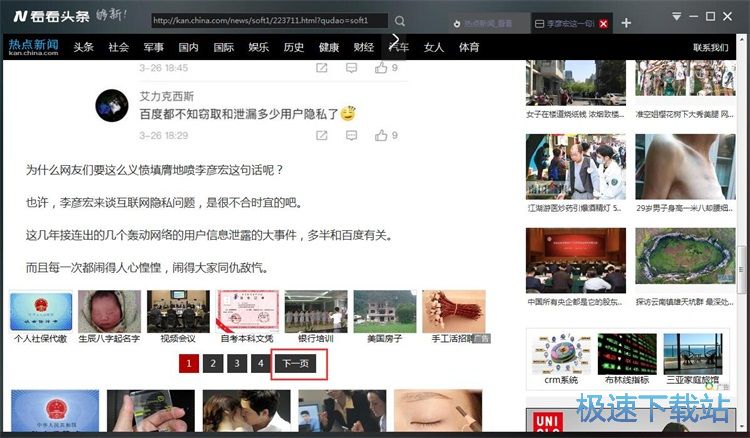The image size is (750, 438).
Task: Click the 联系我们 link
Action: coord(711,47)
